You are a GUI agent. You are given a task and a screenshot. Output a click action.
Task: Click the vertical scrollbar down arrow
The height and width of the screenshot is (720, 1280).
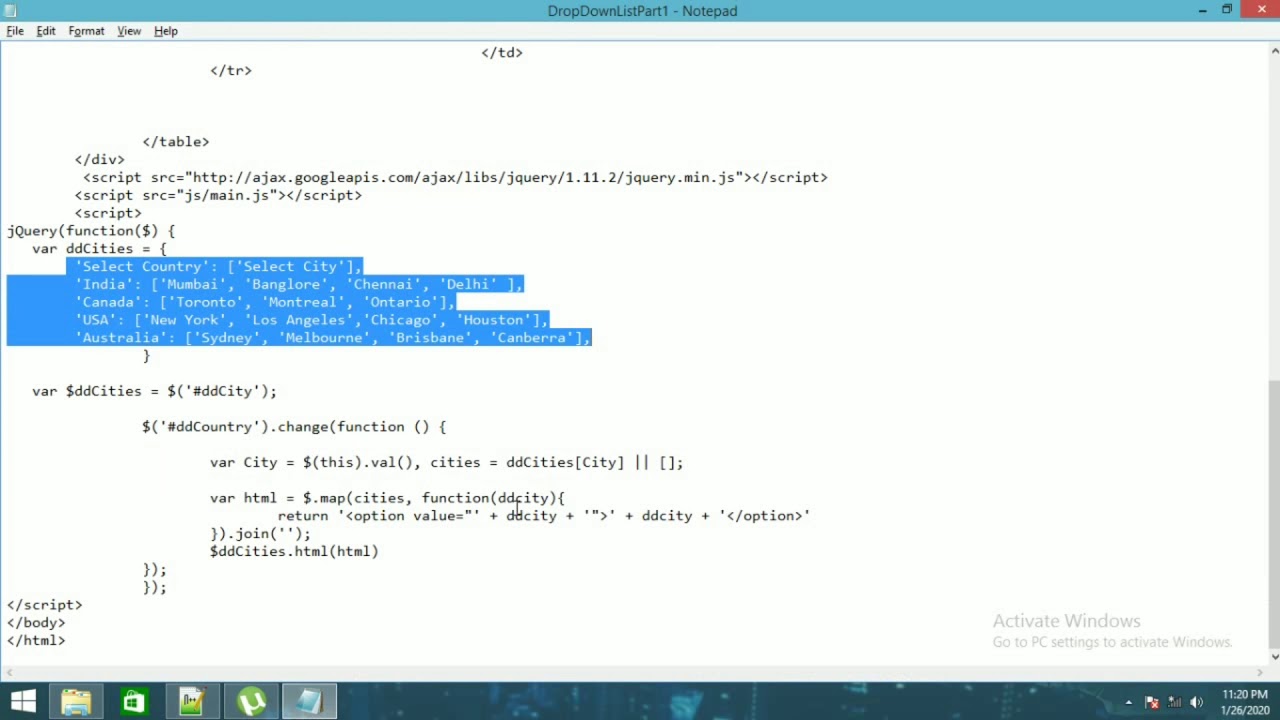click(x=1274, y=657)
